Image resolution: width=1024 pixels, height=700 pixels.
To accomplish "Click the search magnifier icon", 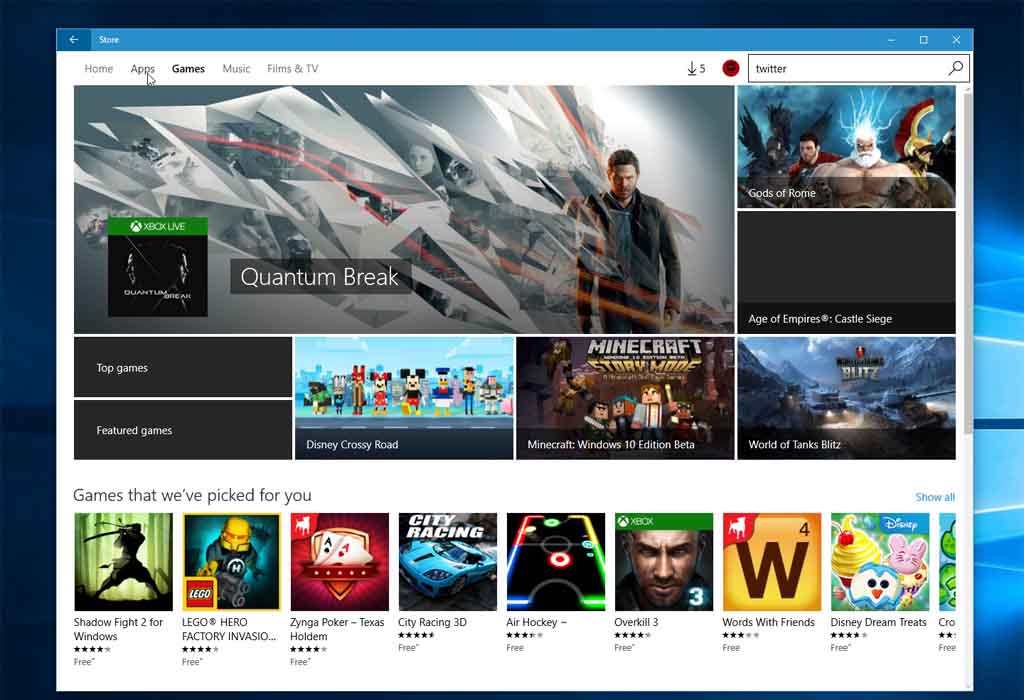I will pyautogui.click(x=955, y=68).
